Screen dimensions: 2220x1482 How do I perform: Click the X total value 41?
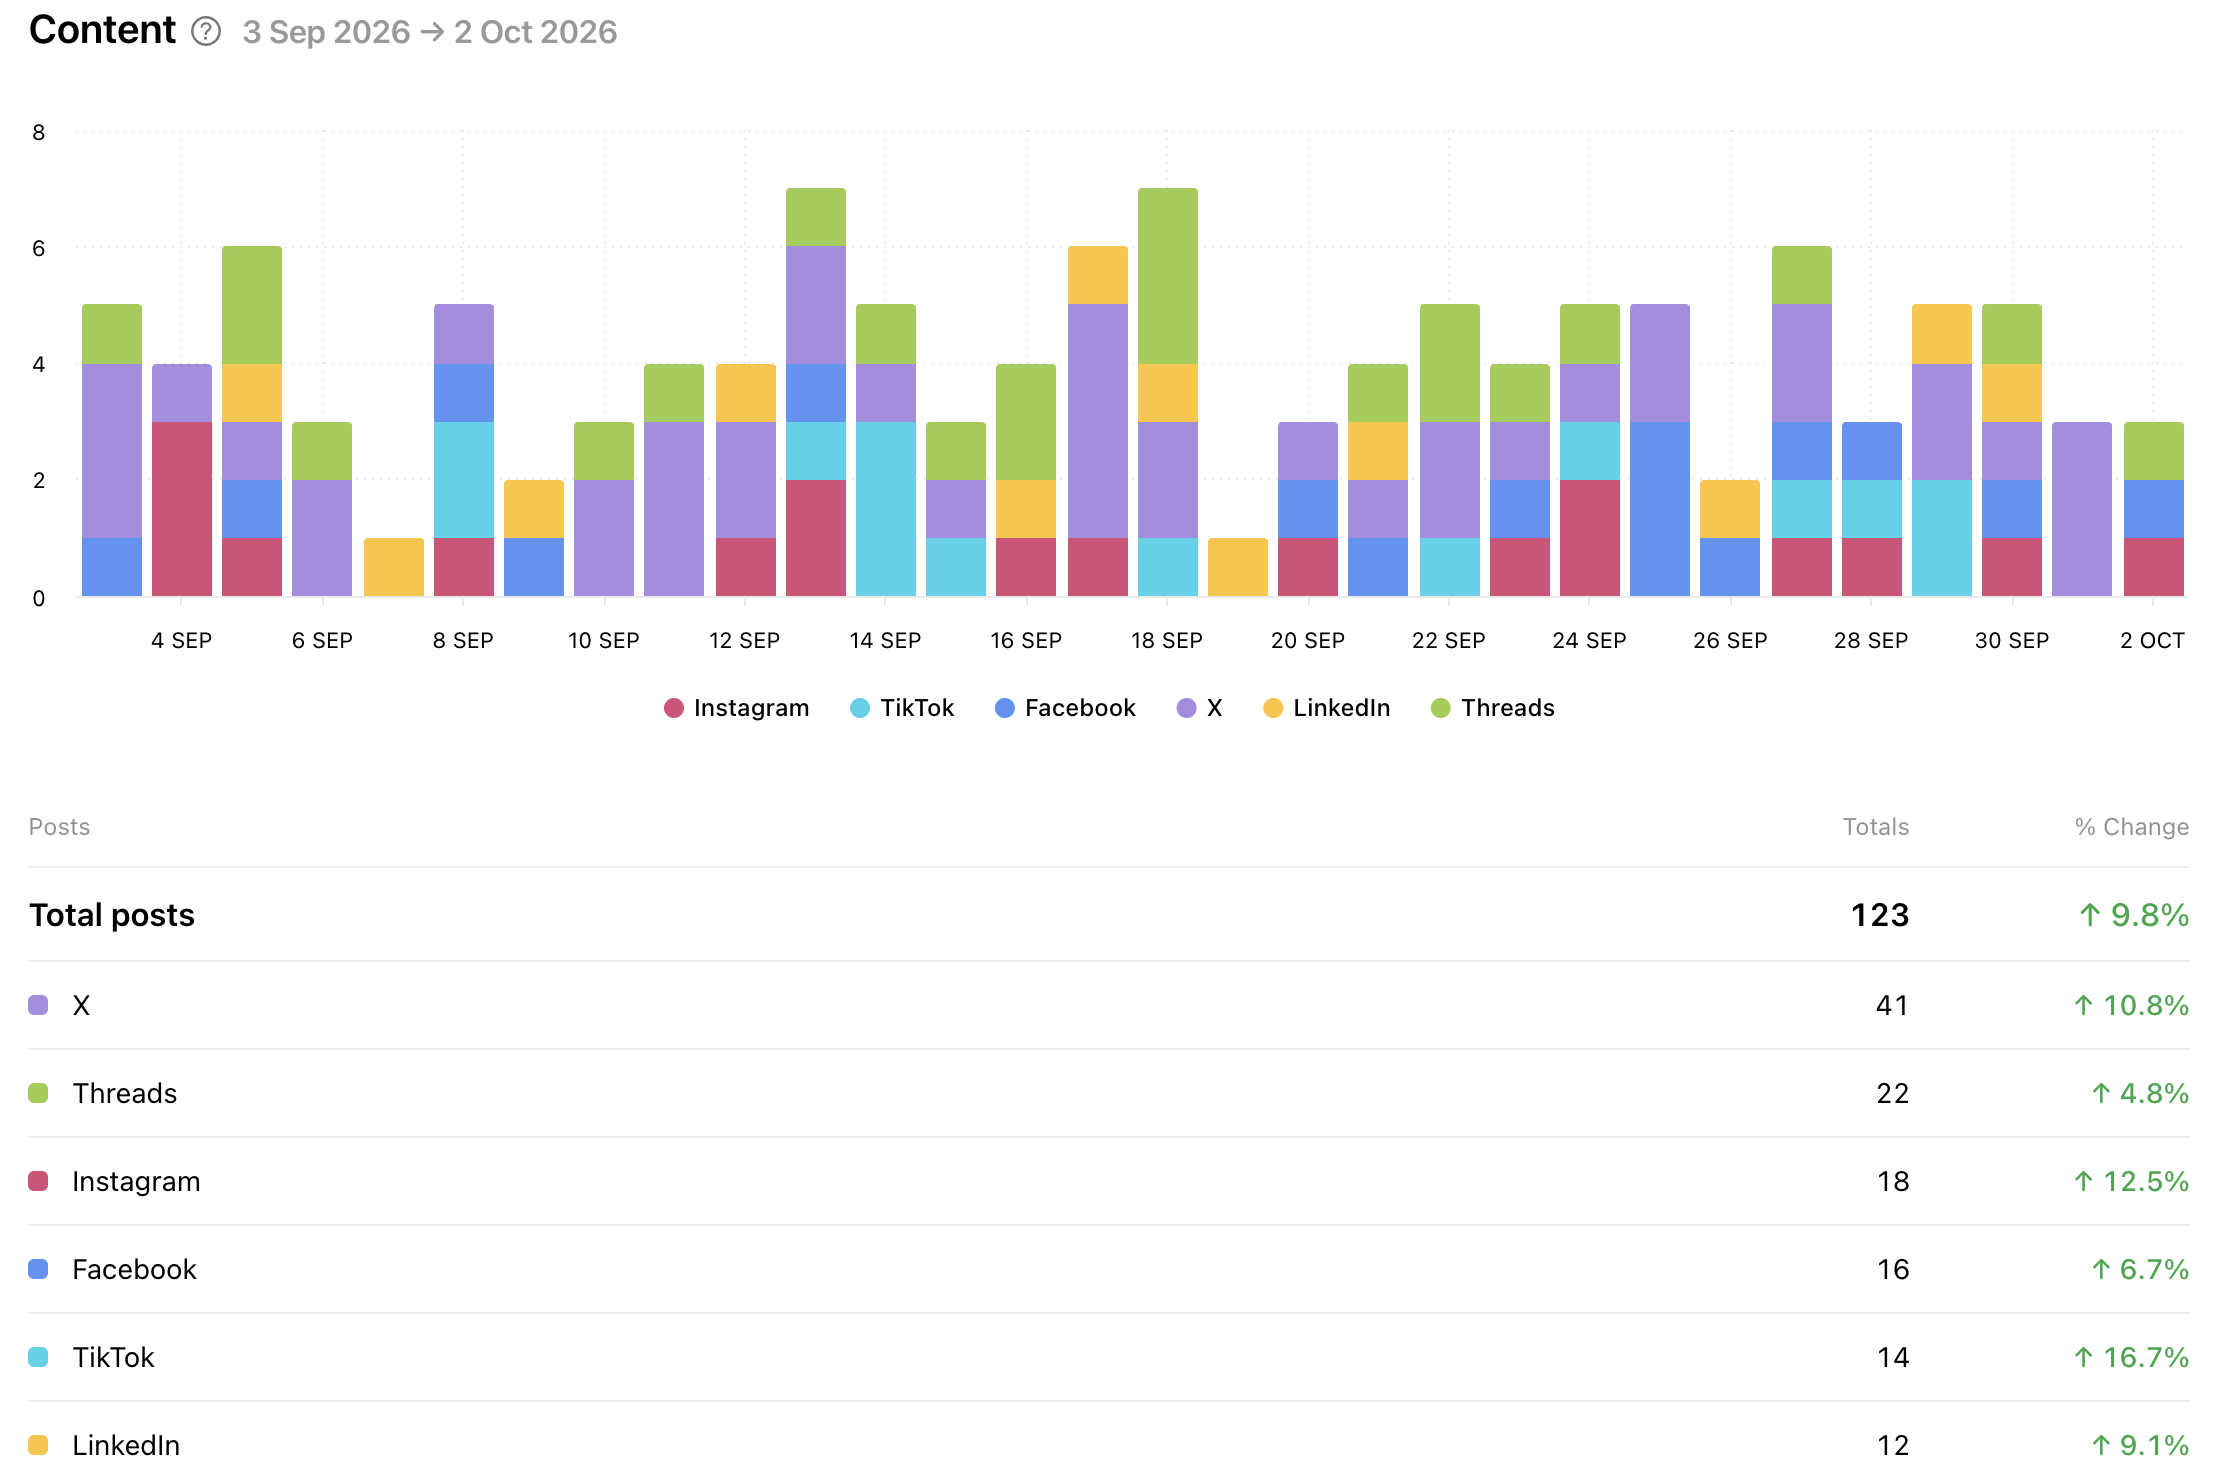1892,1005
